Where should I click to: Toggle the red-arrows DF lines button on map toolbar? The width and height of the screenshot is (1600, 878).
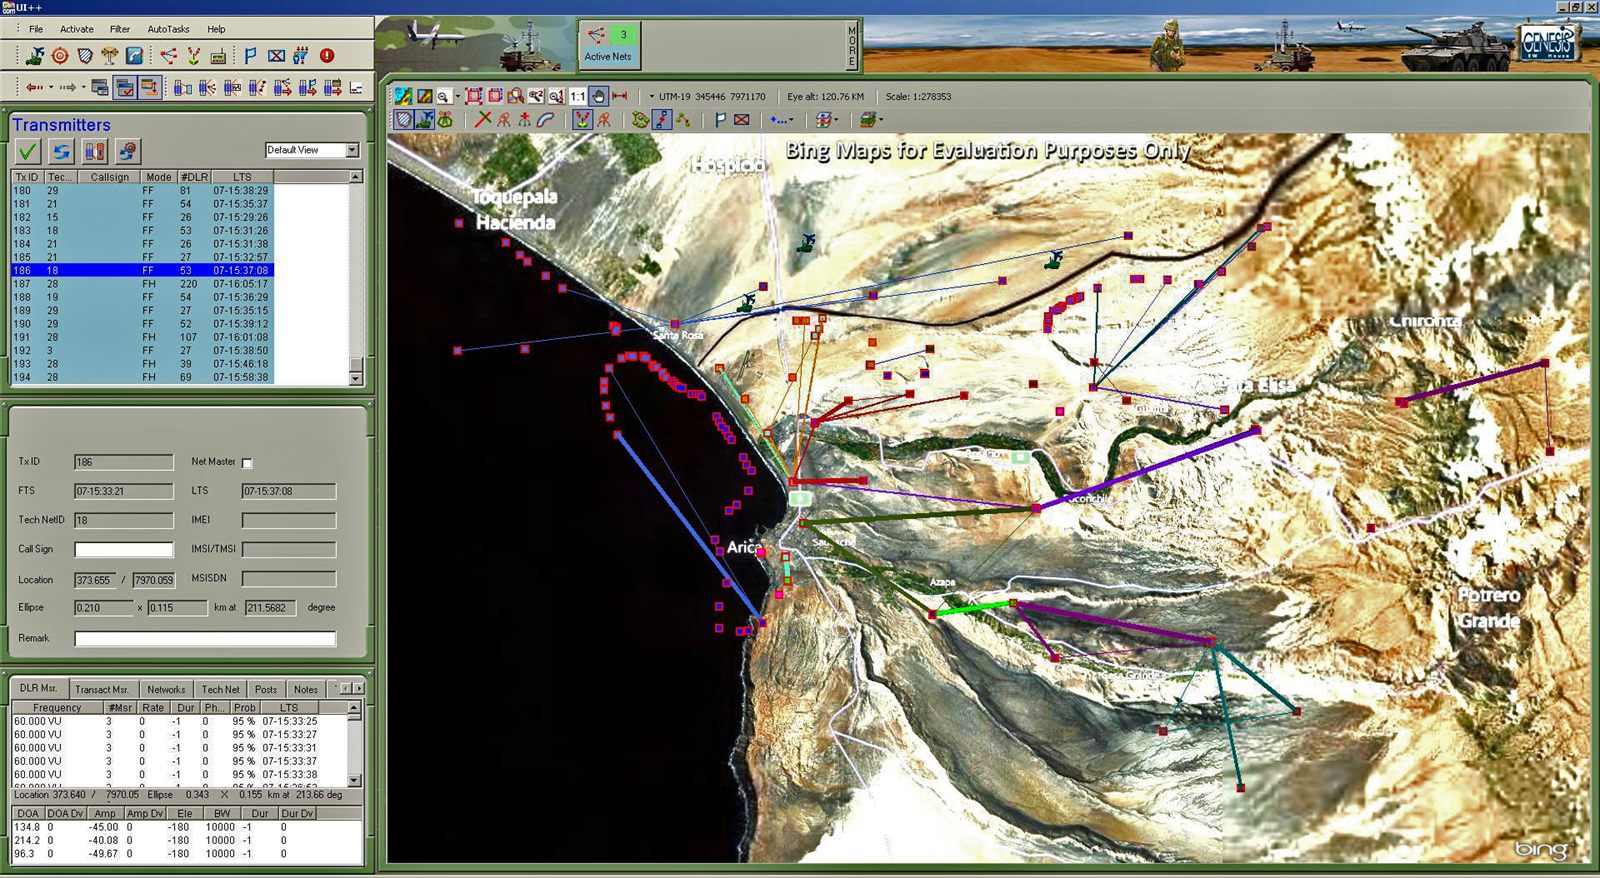[582, 120]
